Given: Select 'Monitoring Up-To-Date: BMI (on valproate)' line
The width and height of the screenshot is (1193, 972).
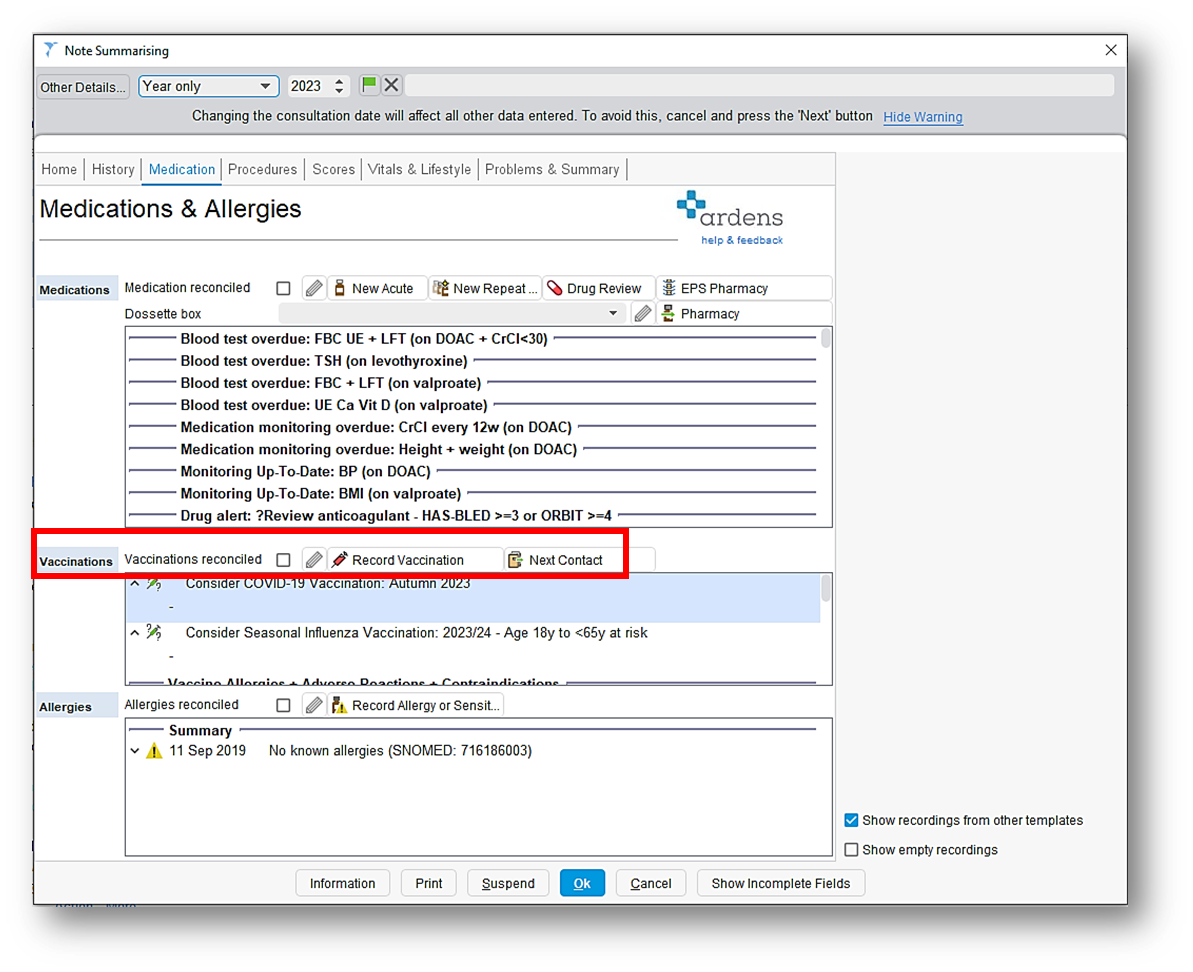Looking at the screenshot, I should pyautogui.click(x=320, y=493).
